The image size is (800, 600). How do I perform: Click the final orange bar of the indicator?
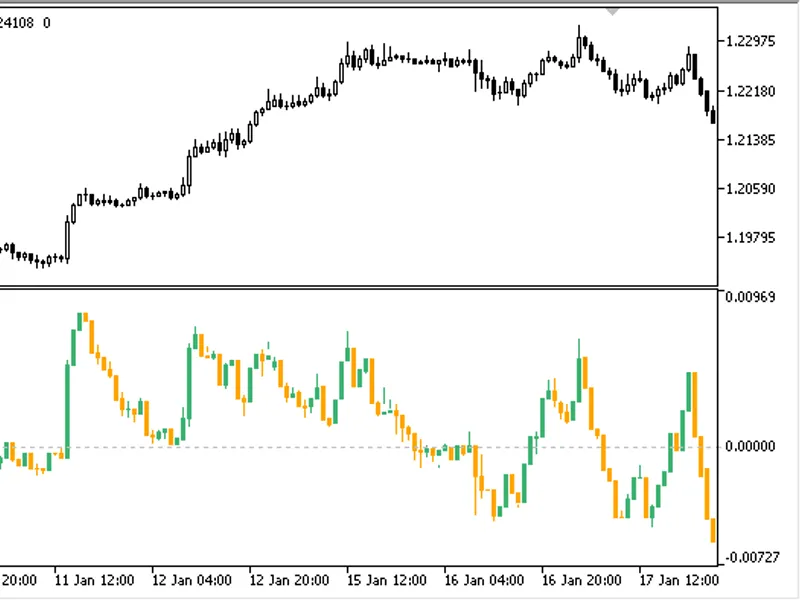[713, 531]
